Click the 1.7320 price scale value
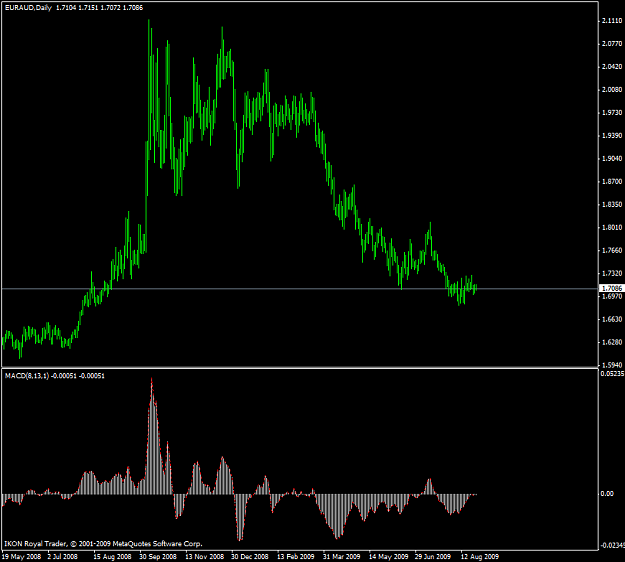This screenshot has height=562, width=625. [x=612, y=273]
